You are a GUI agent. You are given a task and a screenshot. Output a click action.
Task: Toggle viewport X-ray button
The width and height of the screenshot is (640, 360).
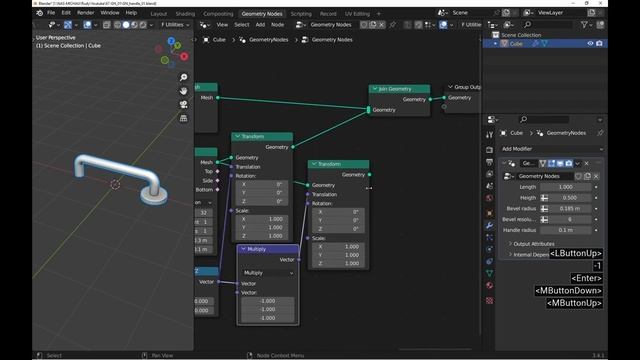107,25
